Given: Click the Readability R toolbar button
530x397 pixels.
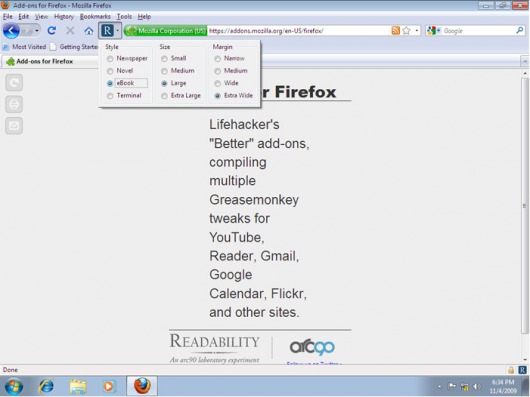Looking at the screenshot, I should pyautogui.click(x=107, y=31).
